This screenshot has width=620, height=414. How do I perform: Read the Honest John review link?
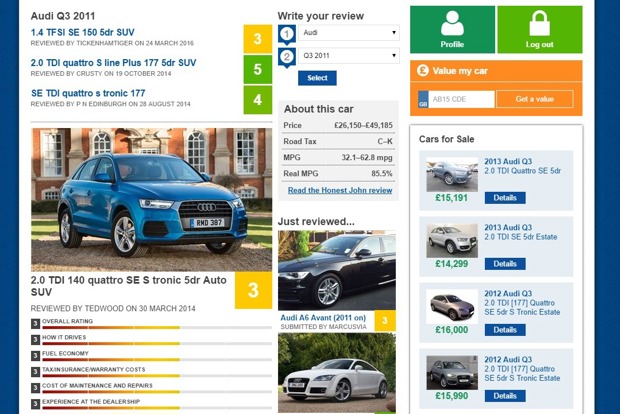tap(340, 190)
